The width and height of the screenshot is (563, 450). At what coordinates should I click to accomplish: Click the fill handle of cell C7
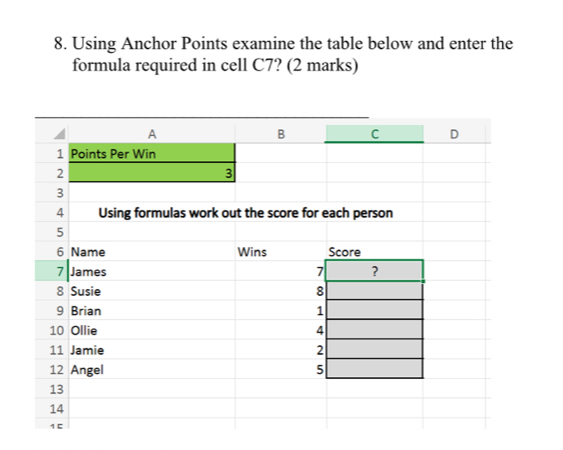click(x=423, y=281)
